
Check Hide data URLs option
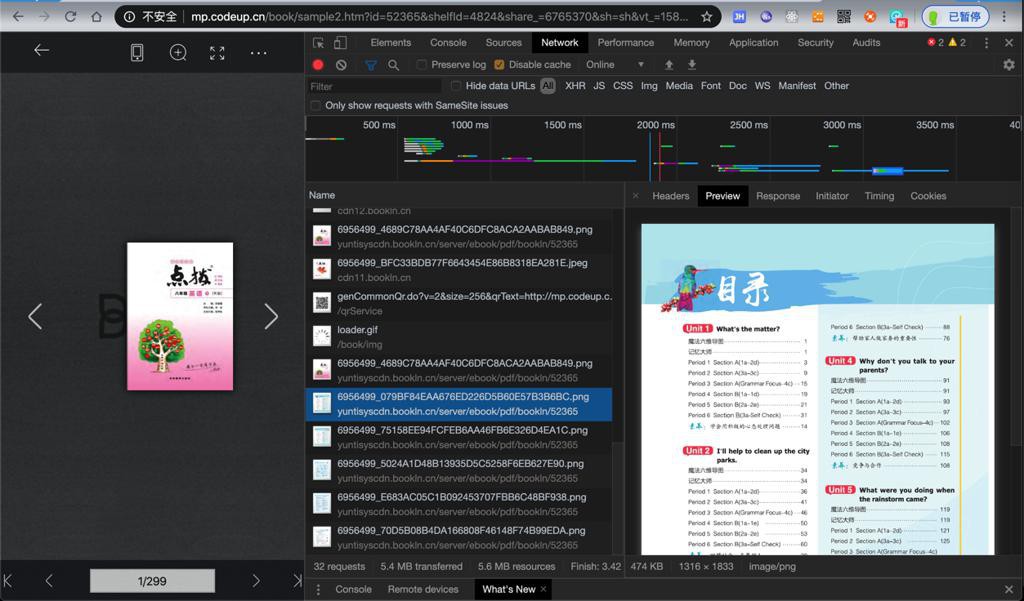tap(456, 86)
